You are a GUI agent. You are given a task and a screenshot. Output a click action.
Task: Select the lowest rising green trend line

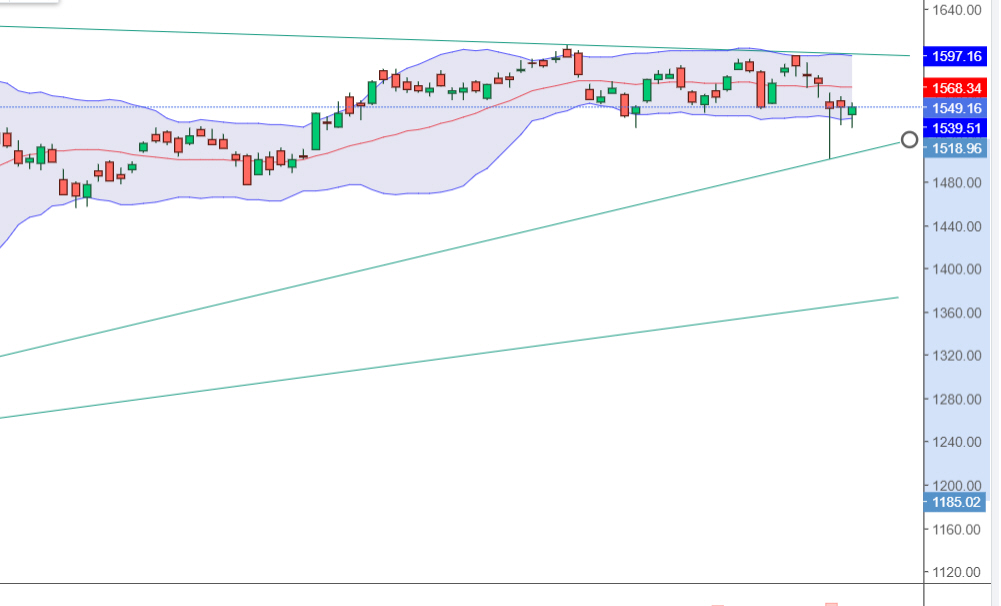point(450,357)
